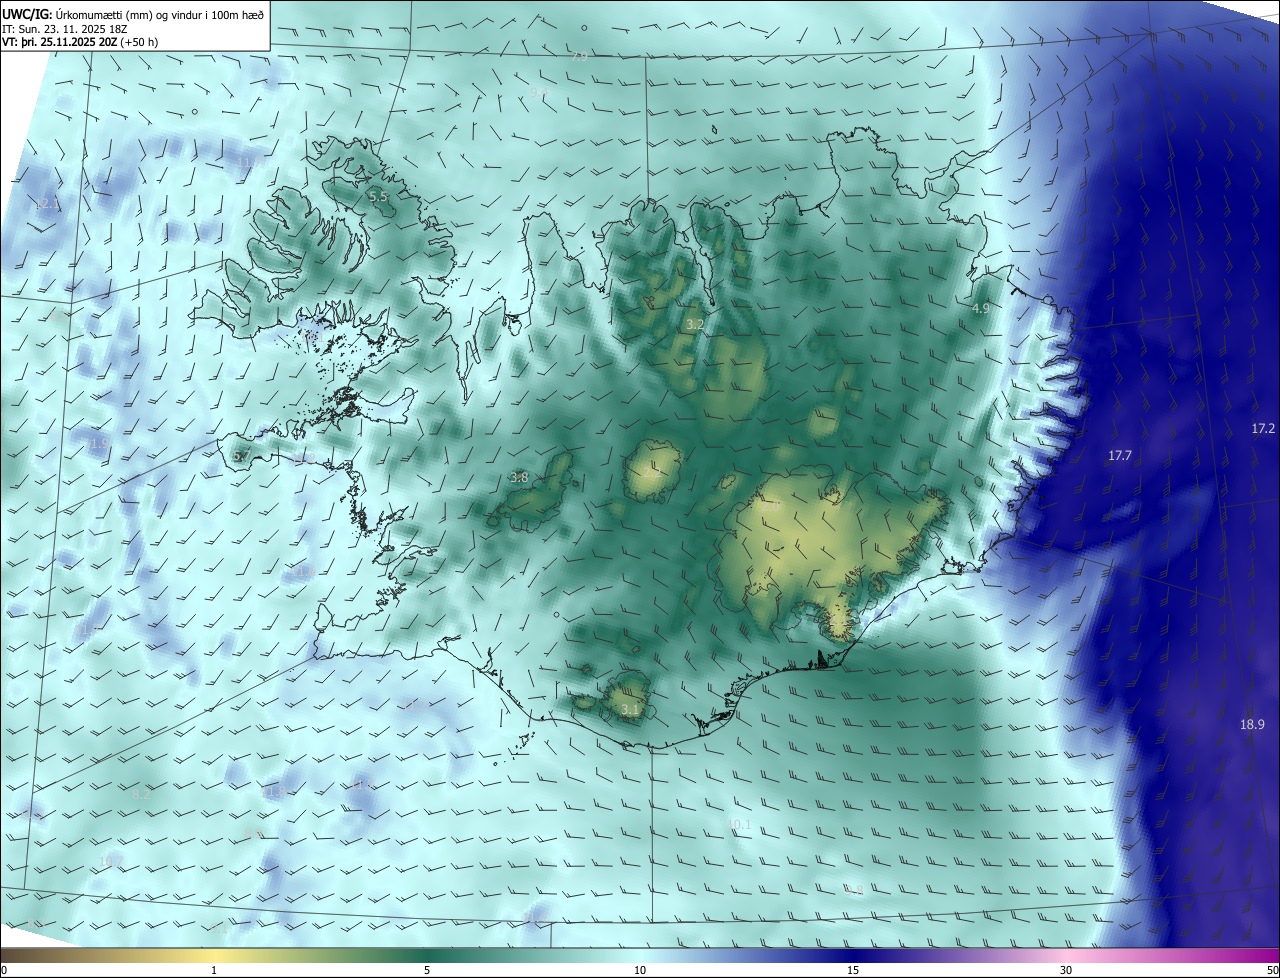Click the faint map value "10.1"
The height and width of the screenshot is (978, 1280).
click(739, 825)
